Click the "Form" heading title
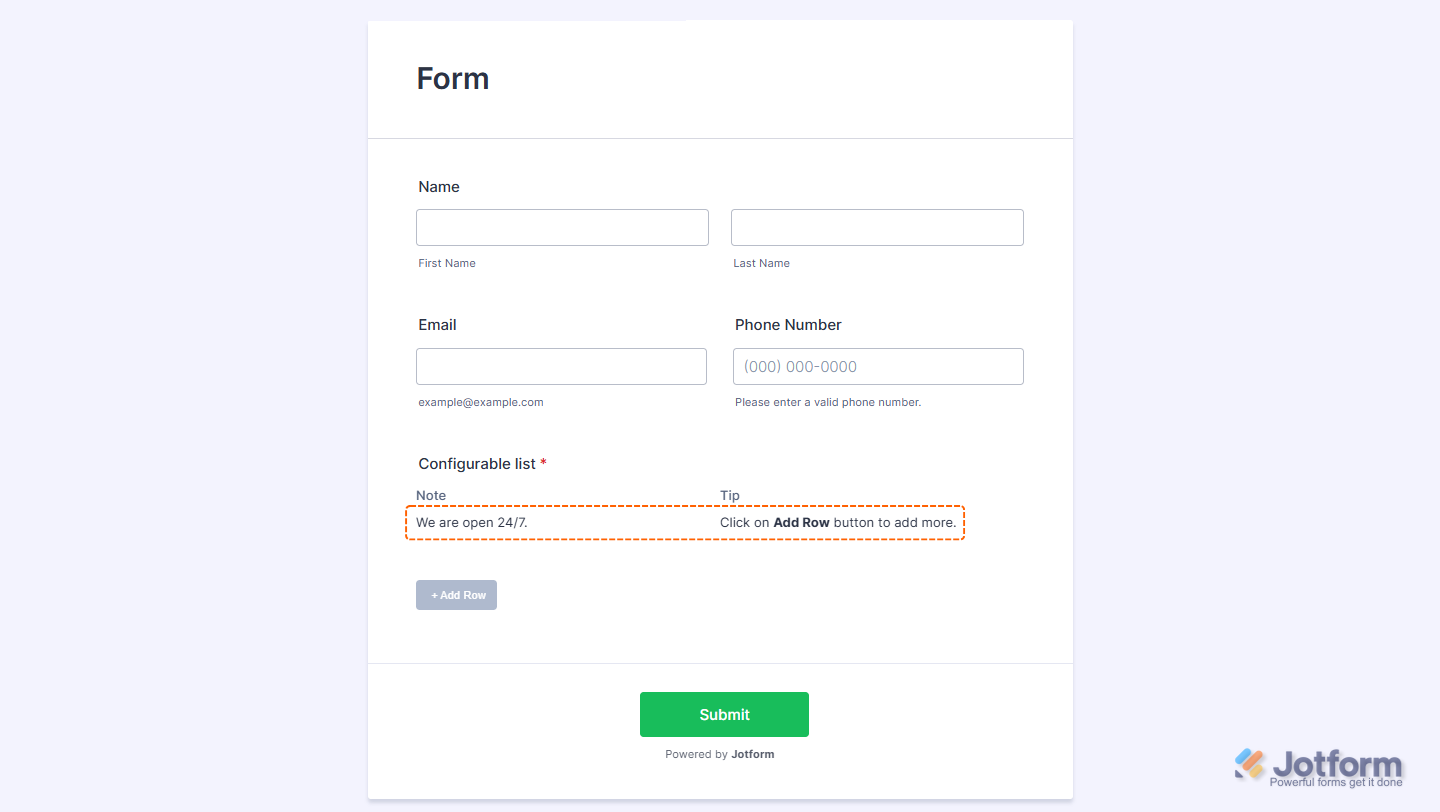This screenshot has height=812, width=1440. point(453,78)
